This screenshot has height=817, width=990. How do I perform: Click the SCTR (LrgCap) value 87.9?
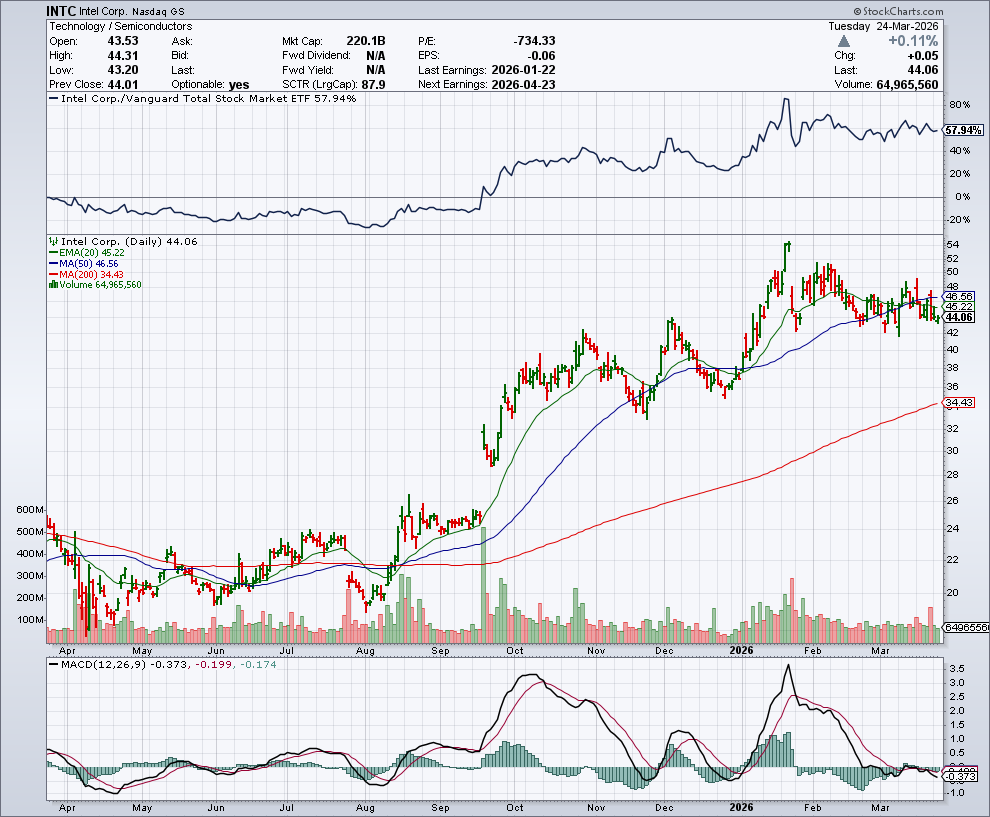click(x=373, y=85)
